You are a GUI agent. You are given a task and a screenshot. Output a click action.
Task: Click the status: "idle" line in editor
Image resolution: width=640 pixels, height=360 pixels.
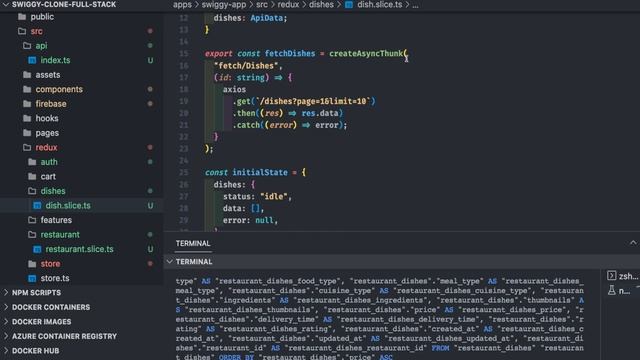[257, 197]
